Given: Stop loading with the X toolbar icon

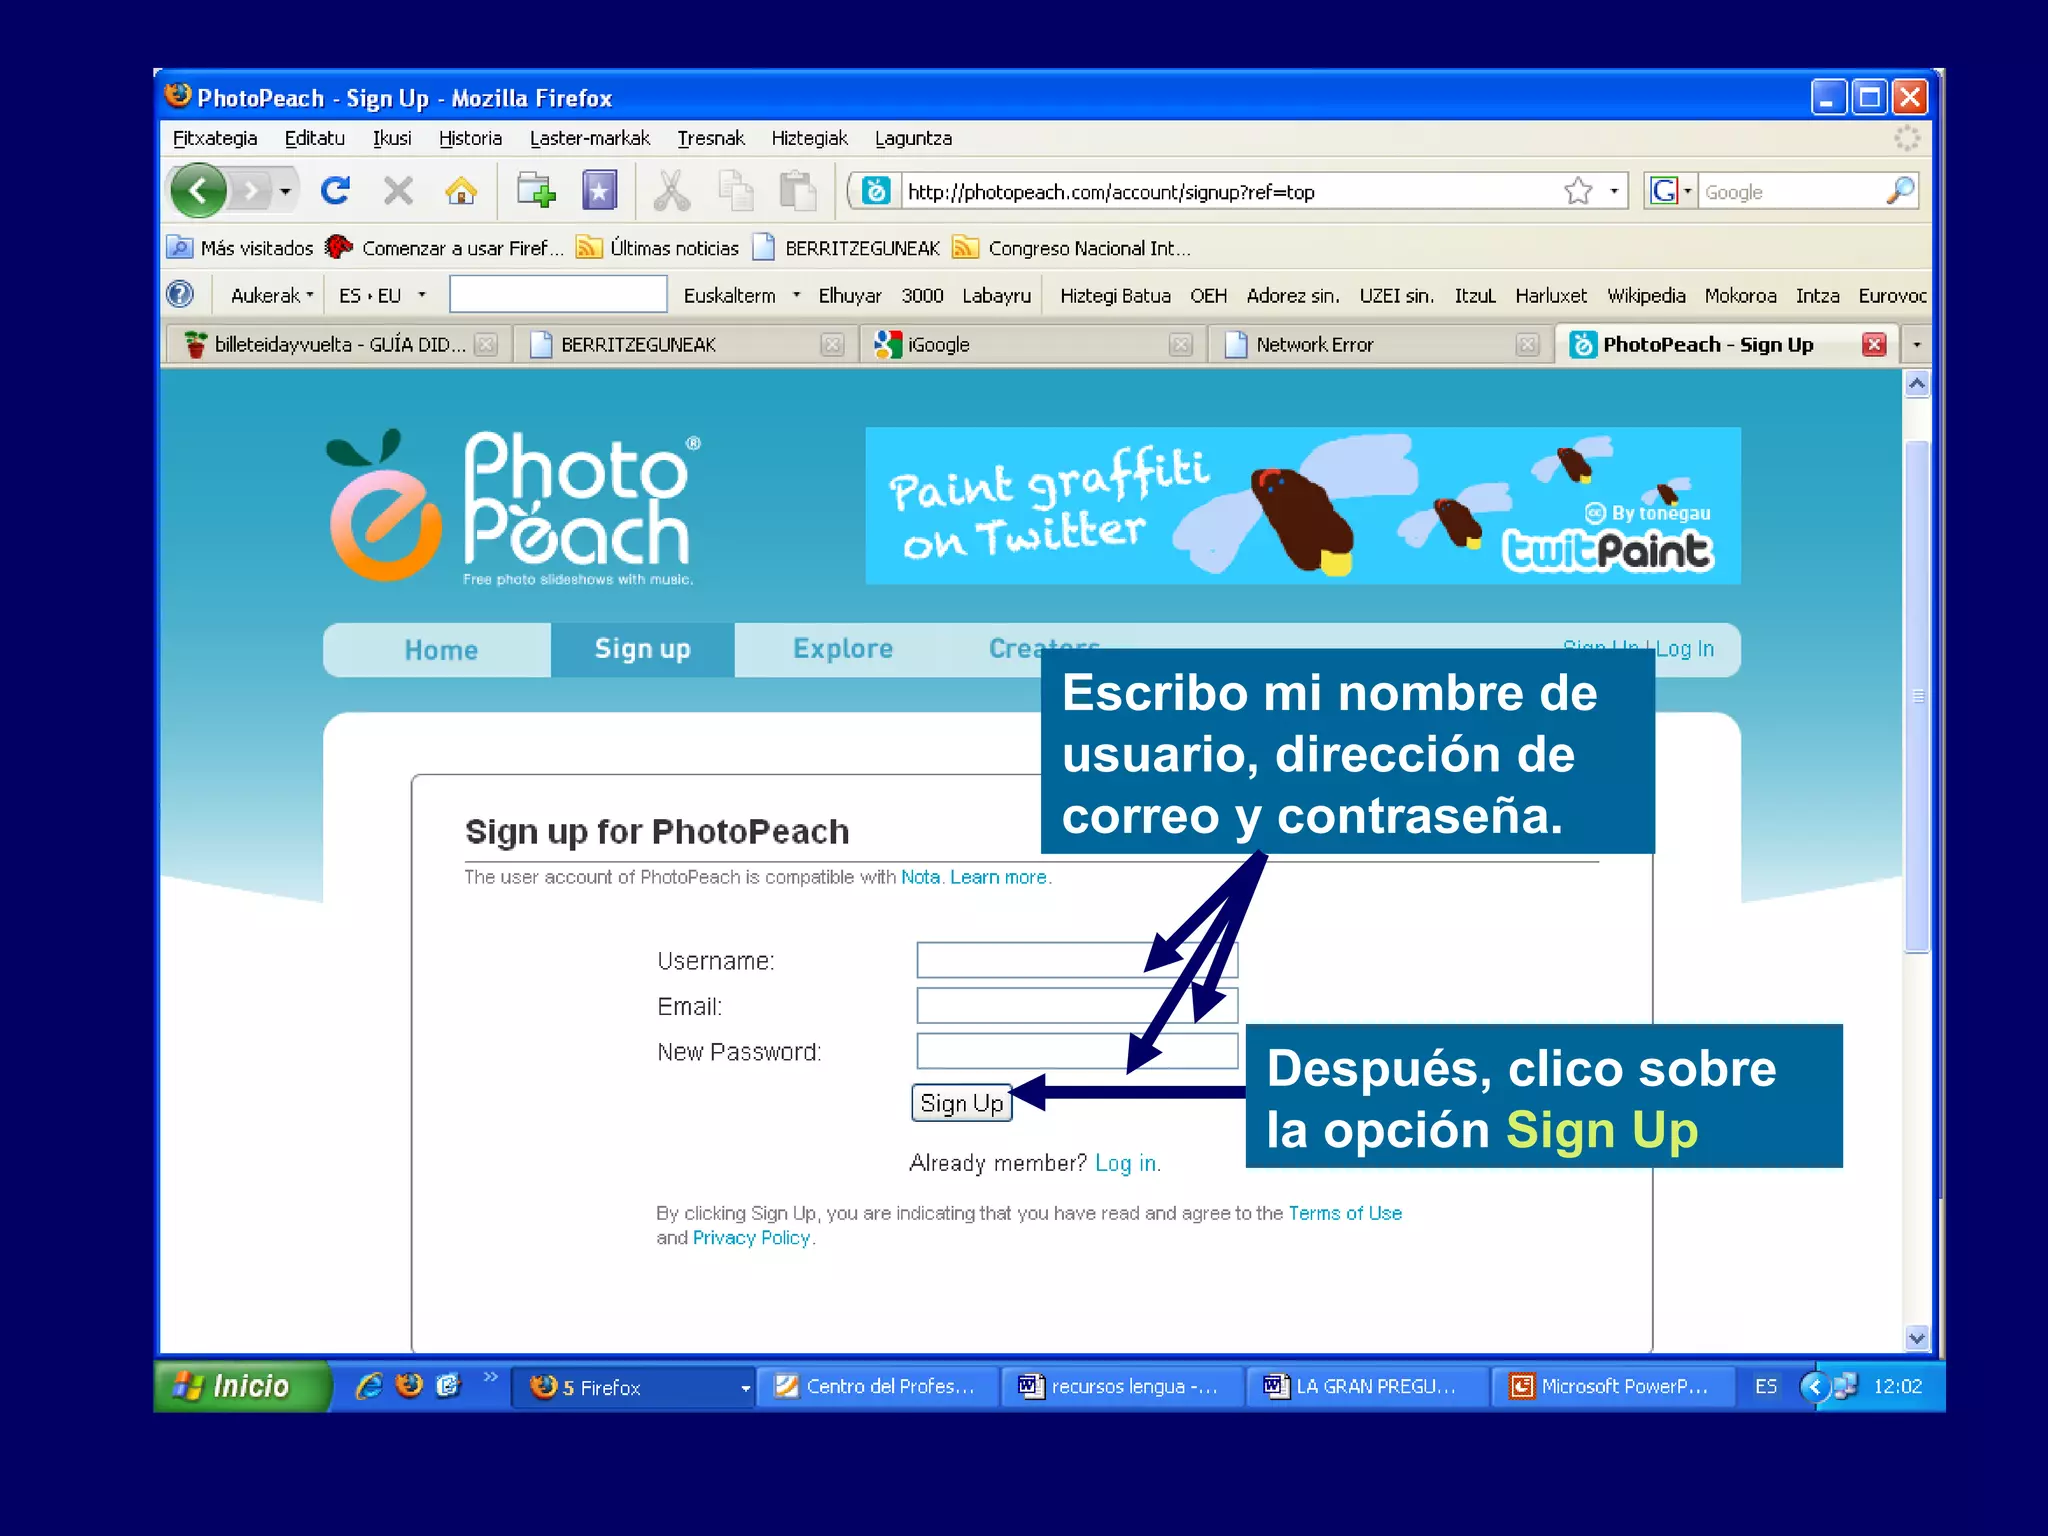Looking at the screenshot, I should click(x=398, y=190).
